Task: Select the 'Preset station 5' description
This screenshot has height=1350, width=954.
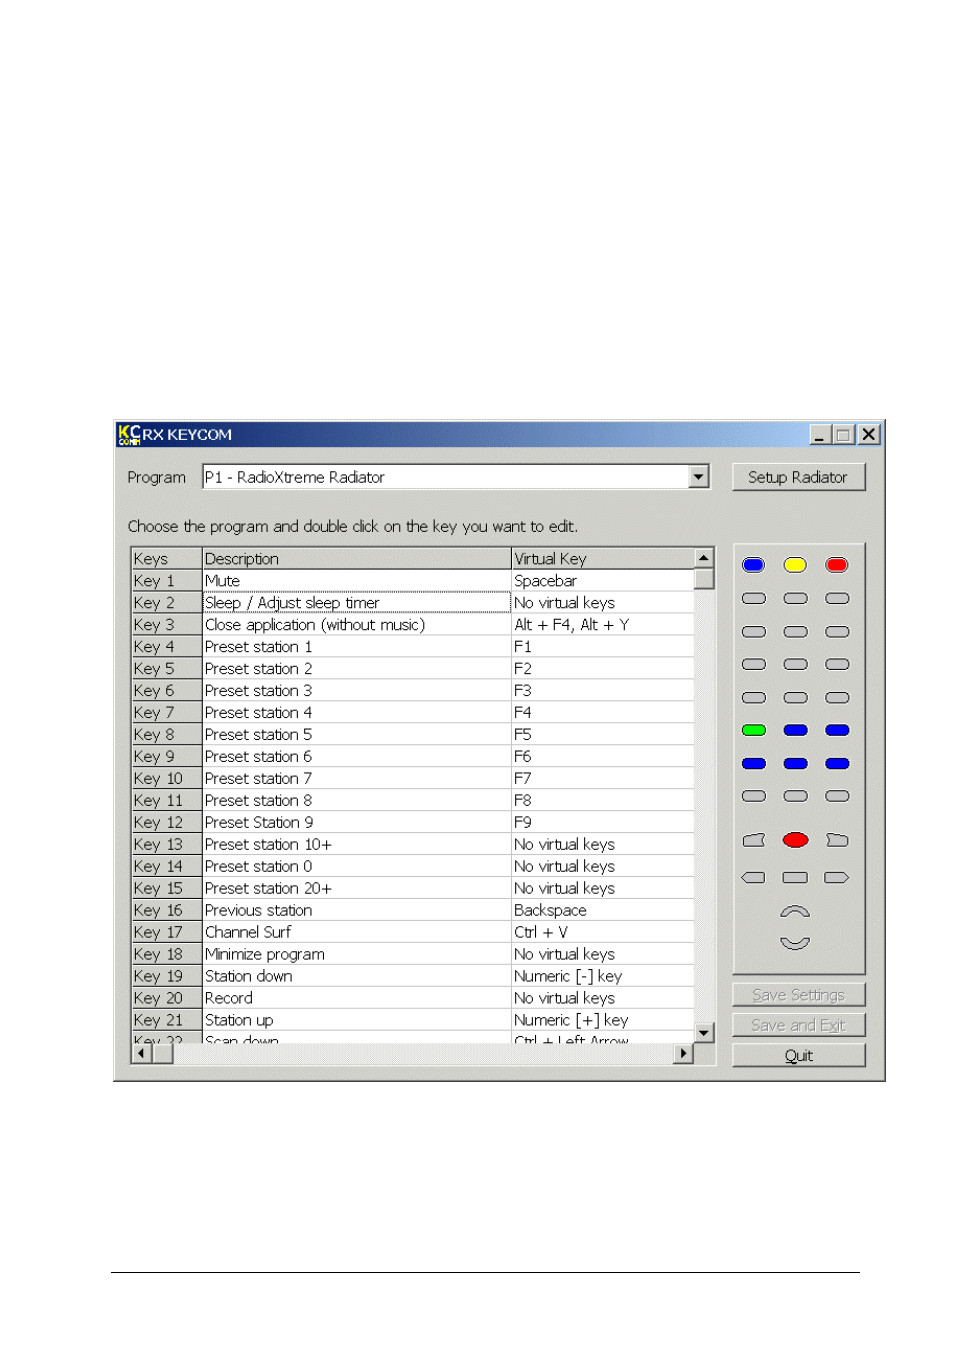Action: tap(356, 735)
